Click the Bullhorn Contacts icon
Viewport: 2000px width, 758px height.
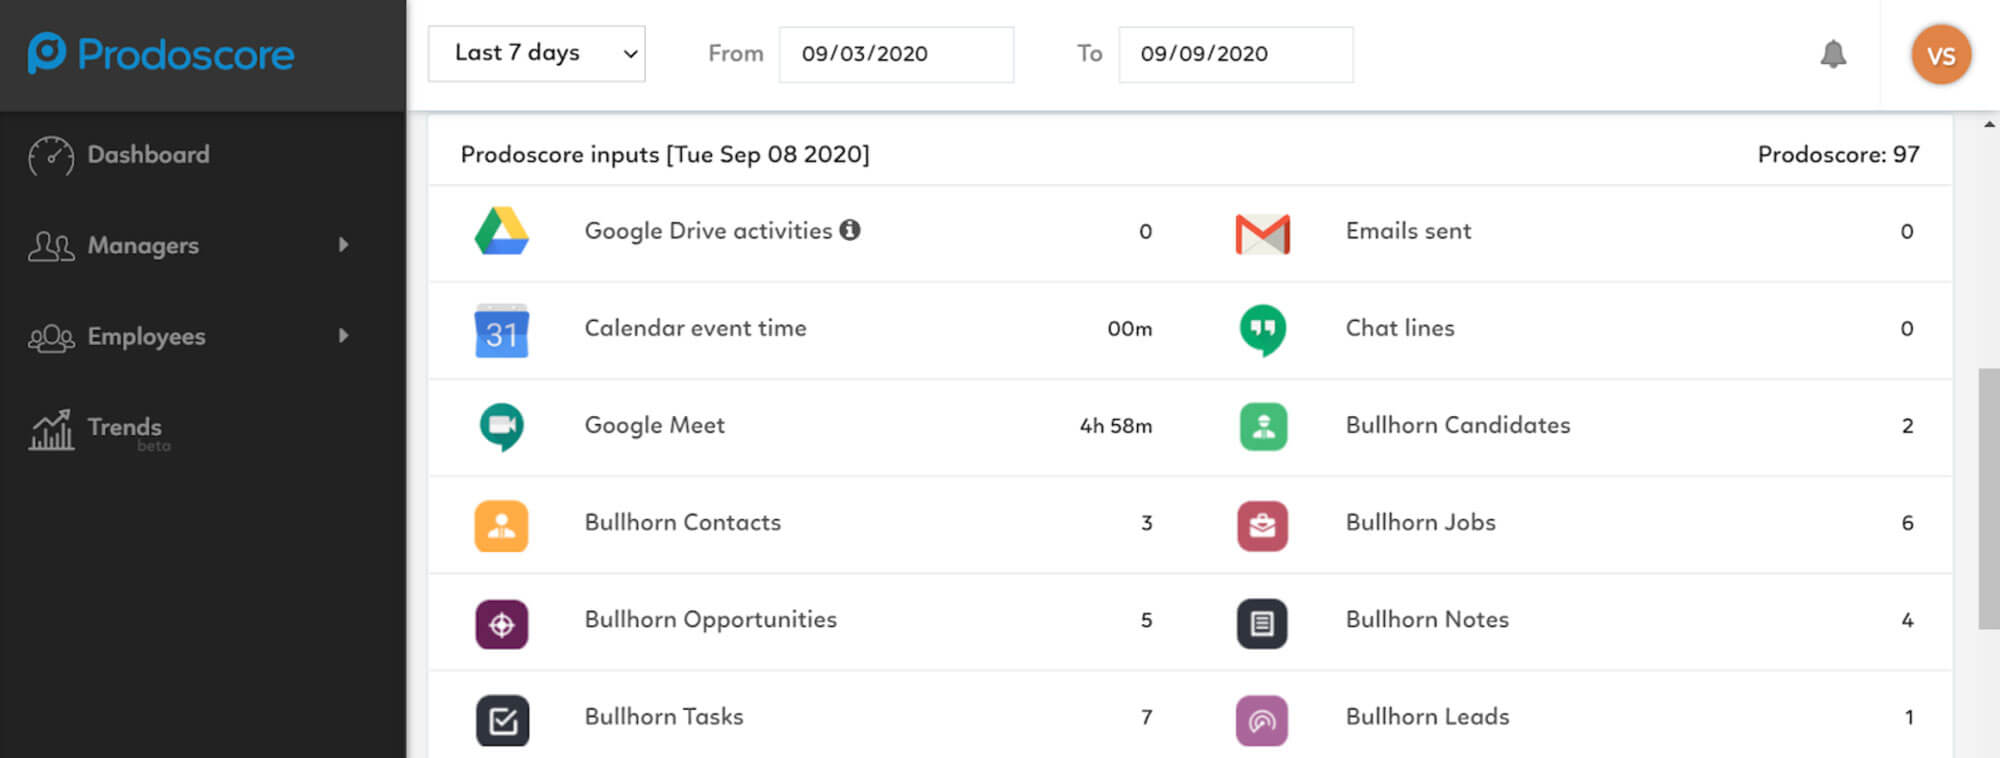click(x=501, y=526)
